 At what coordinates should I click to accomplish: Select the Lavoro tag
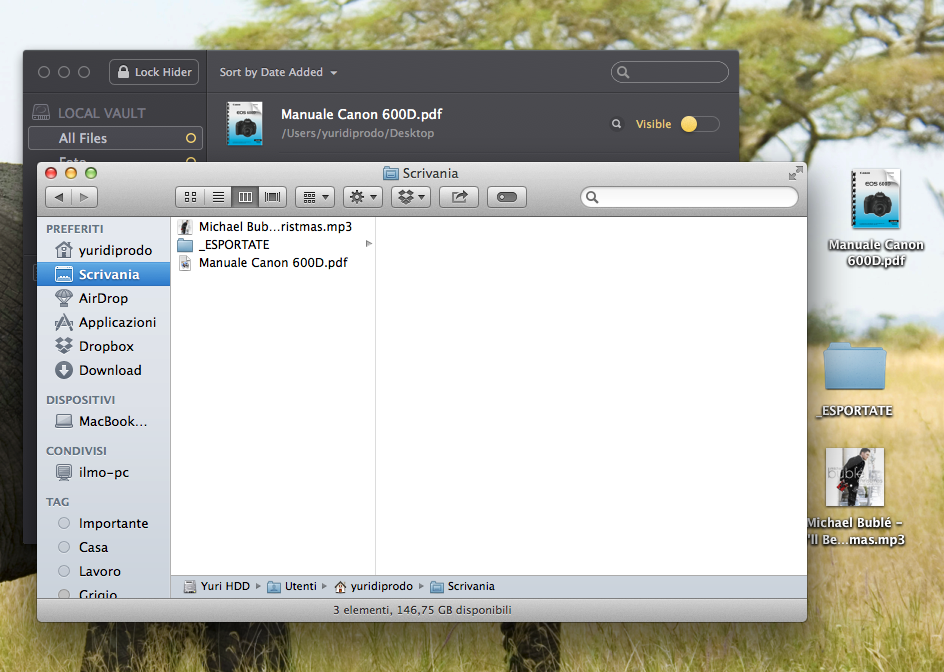tap(104, 571)
